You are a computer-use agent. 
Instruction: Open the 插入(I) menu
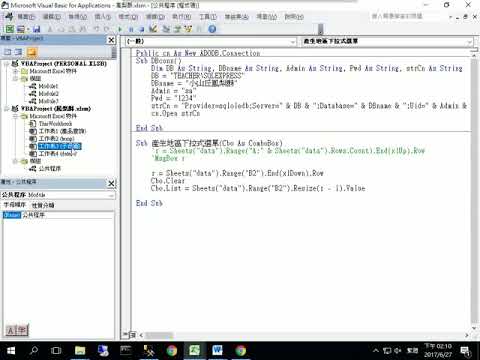(x=103, y=17)
